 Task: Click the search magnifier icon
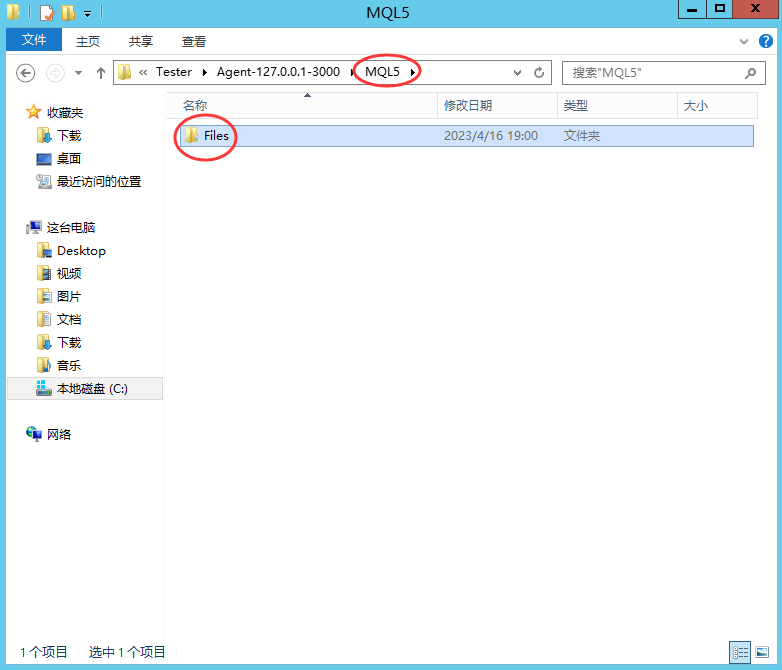click(x=751, y=73)
